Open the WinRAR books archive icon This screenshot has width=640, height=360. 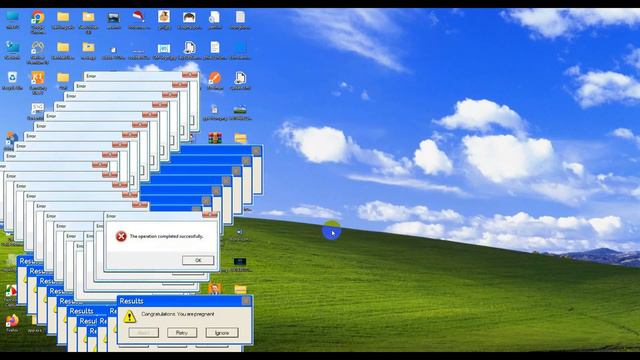point(215,138)
